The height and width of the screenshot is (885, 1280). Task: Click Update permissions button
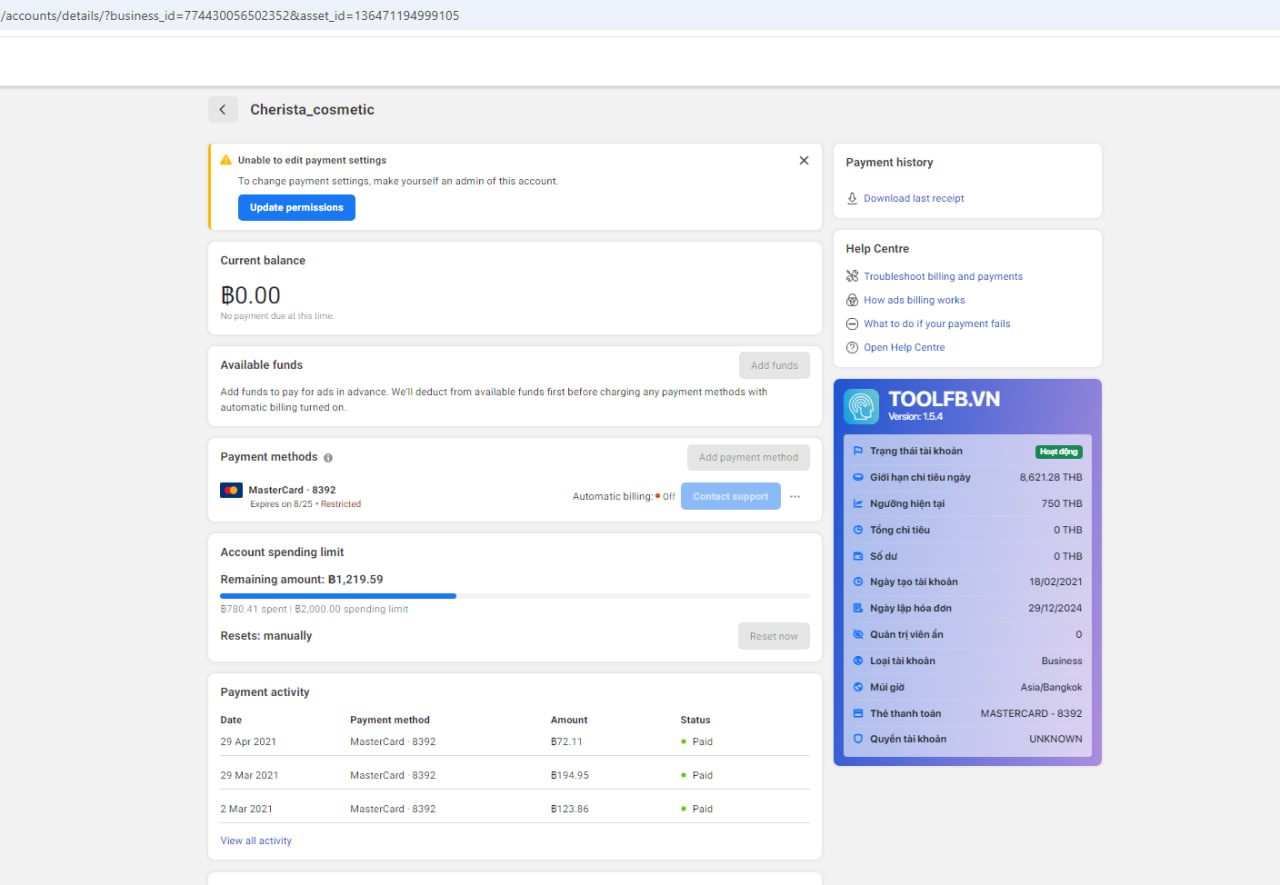click(296, 208)
